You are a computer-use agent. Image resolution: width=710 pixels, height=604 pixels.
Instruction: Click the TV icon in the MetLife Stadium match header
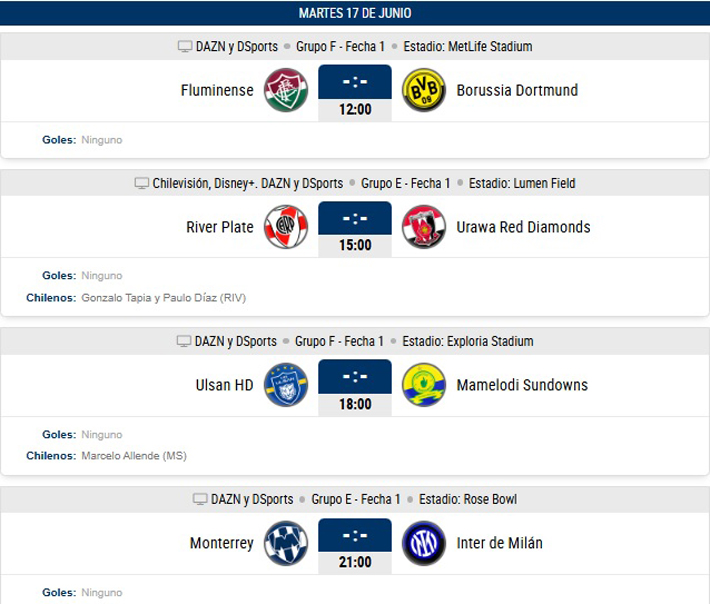tap(185, 47)
